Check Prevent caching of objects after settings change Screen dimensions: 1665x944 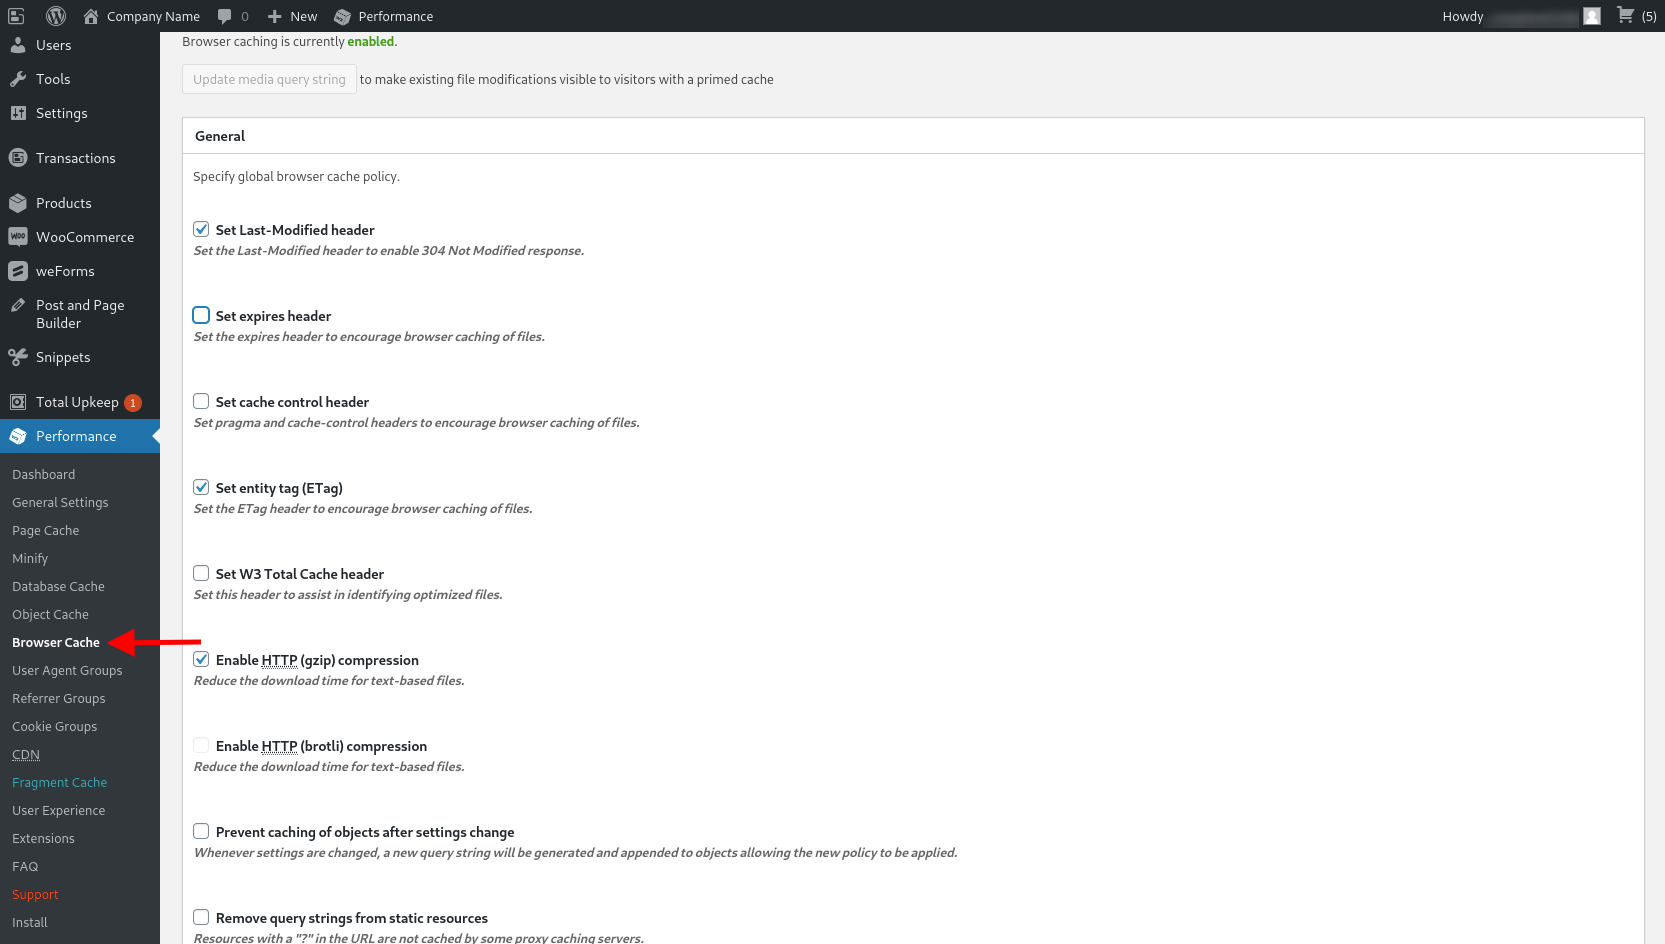200,830
